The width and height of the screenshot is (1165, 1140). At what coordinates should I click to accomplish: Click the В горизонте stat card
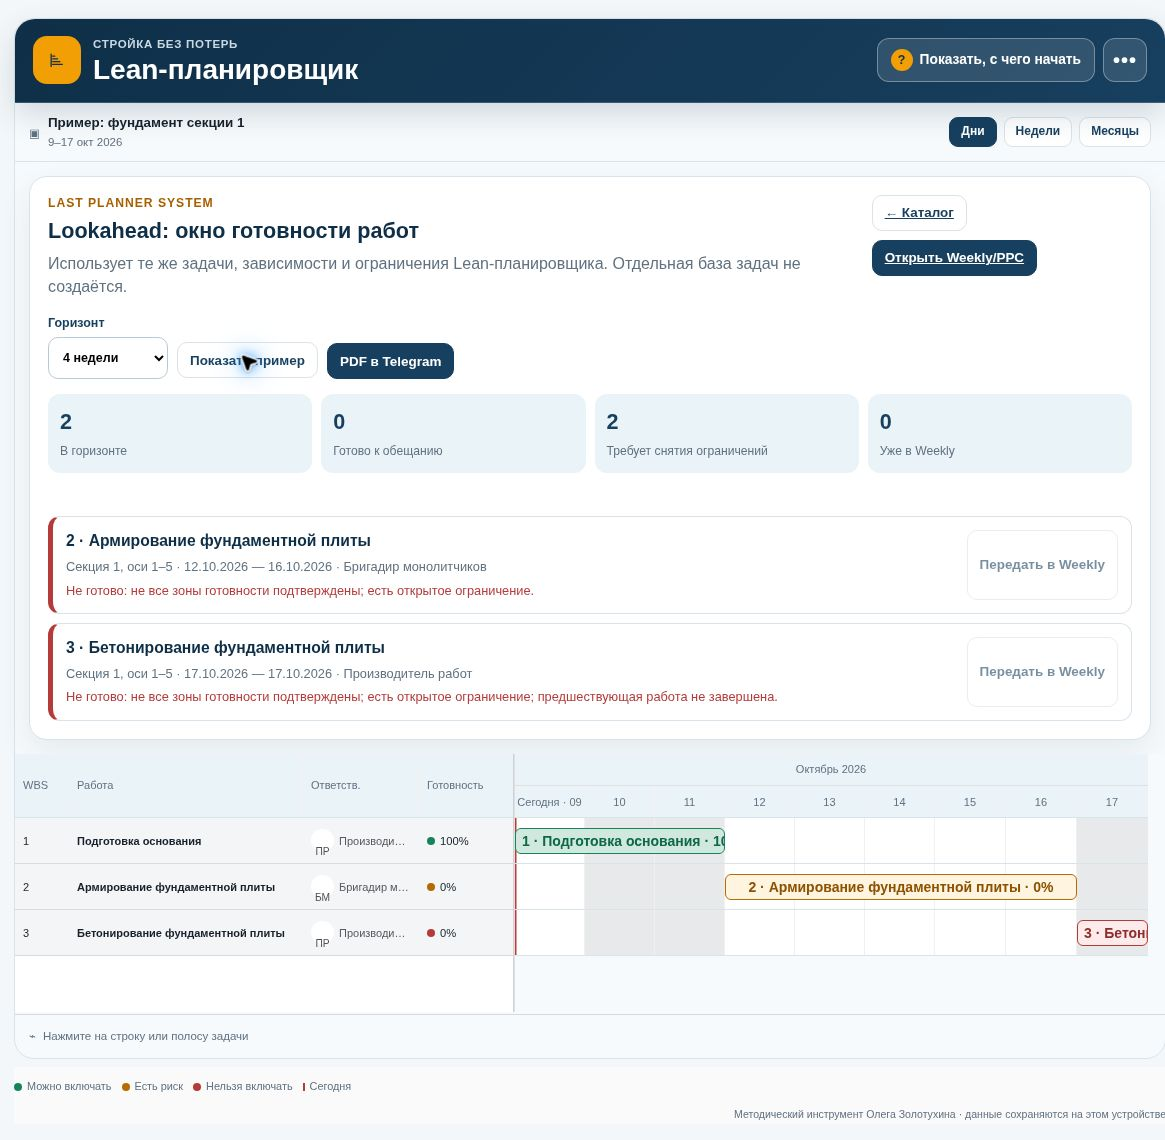coord(180,433)
